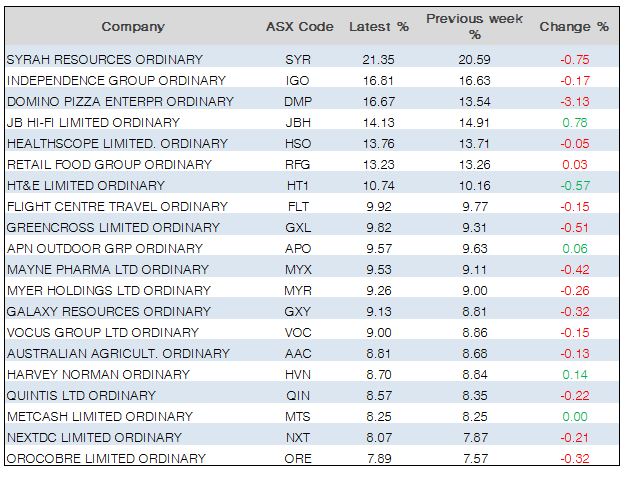Select OROCOBRE LIMITED ORDINARY row
632x477 pixels.
pos(106,458)
